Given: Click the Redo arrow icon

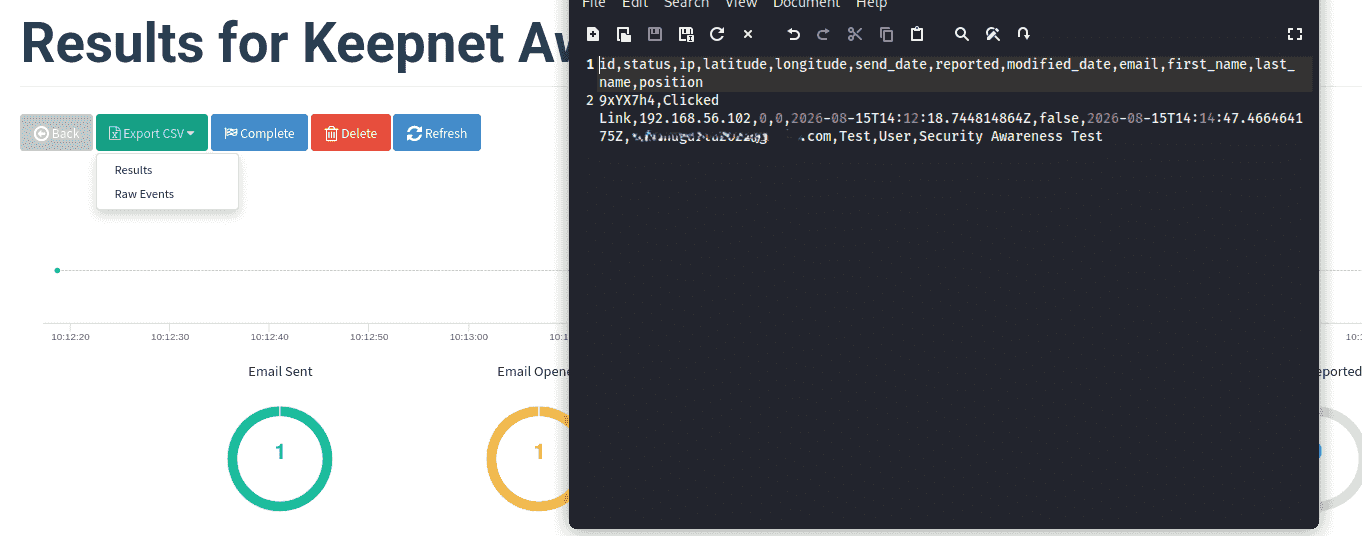Looking at the screenshot, I should click(x=824, y=34).
